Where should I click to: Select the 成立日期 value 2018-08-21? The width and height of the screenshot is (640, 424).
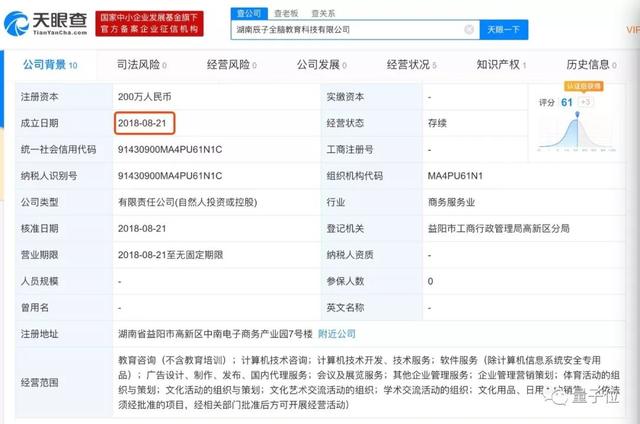pos(142,123)
